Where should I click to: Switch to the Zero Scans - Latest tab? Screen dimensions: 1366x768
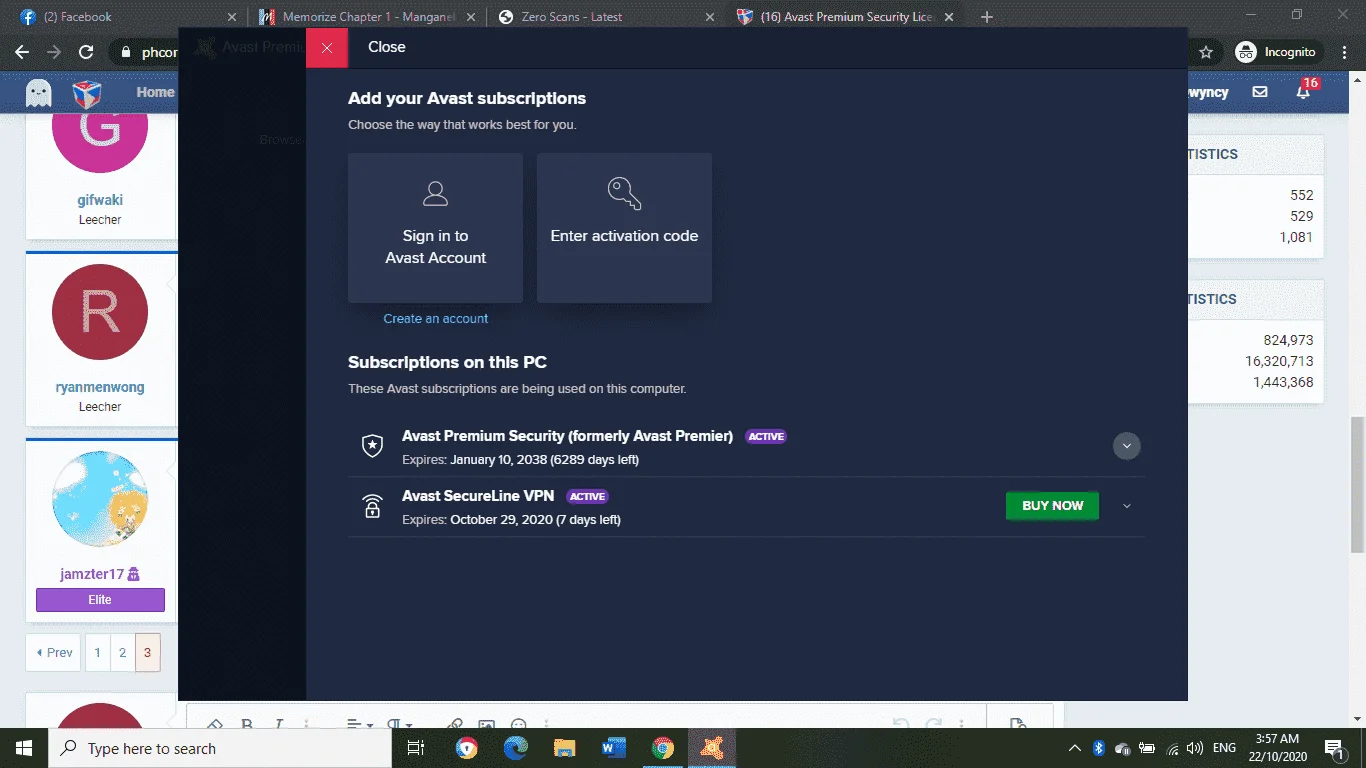605,17
